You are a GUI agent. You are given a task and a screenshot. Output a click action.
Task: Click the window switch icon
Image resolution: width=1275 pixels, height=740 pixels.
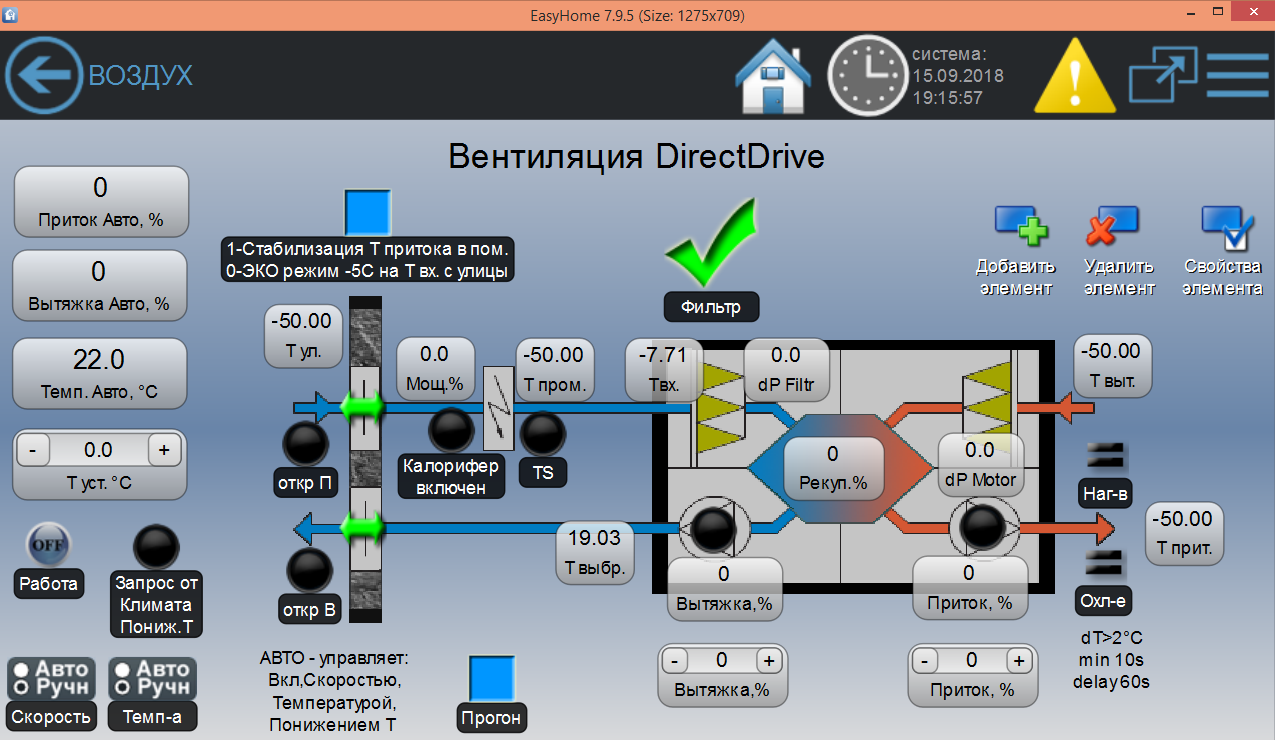1163,75
